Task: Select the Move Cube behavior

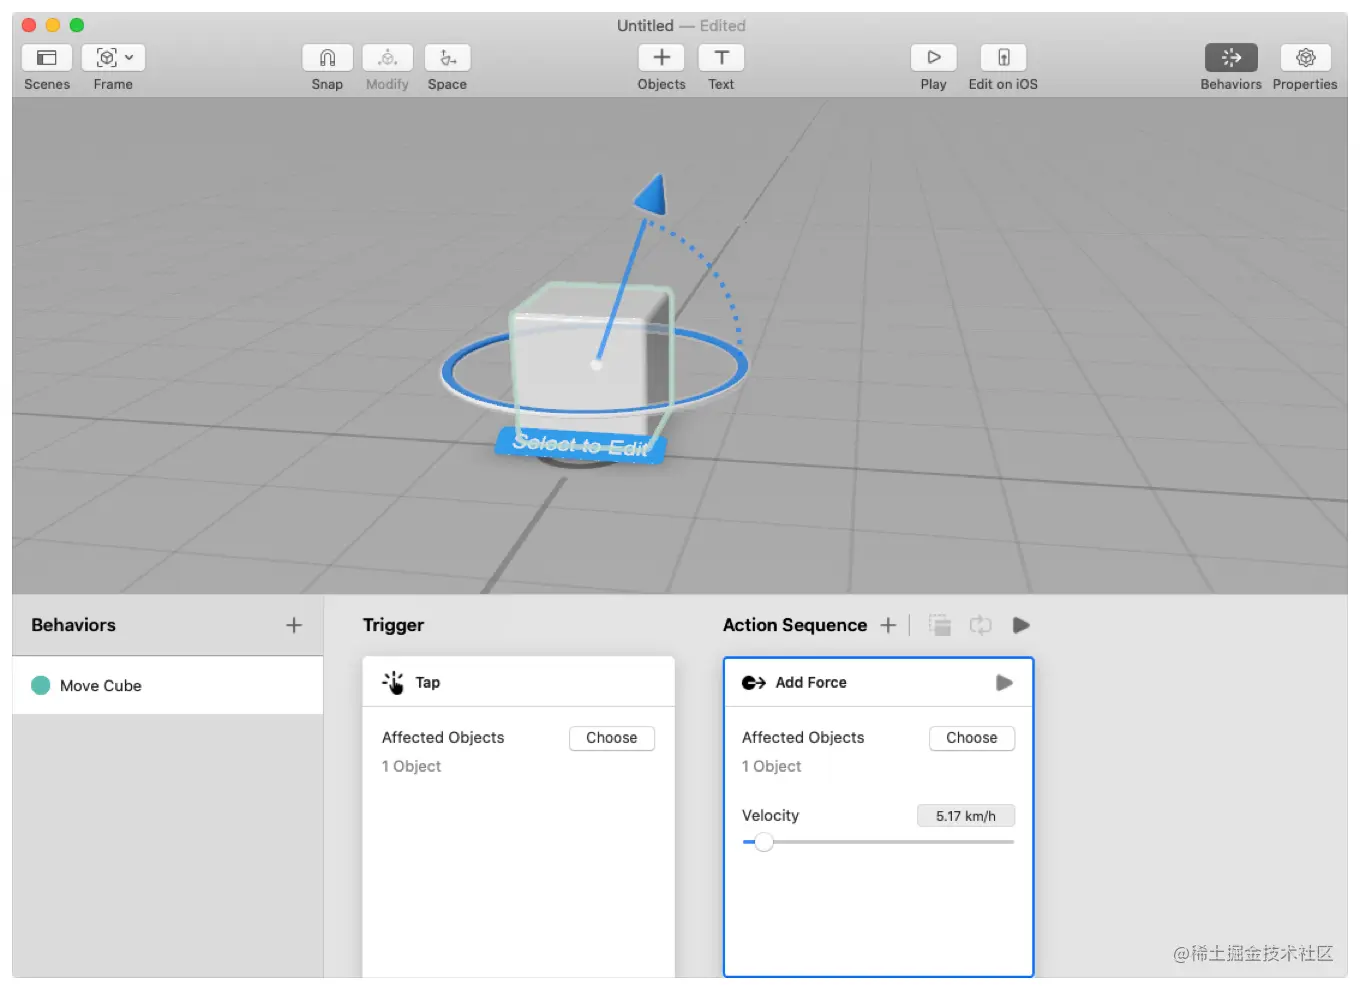Action: (168, 685)
